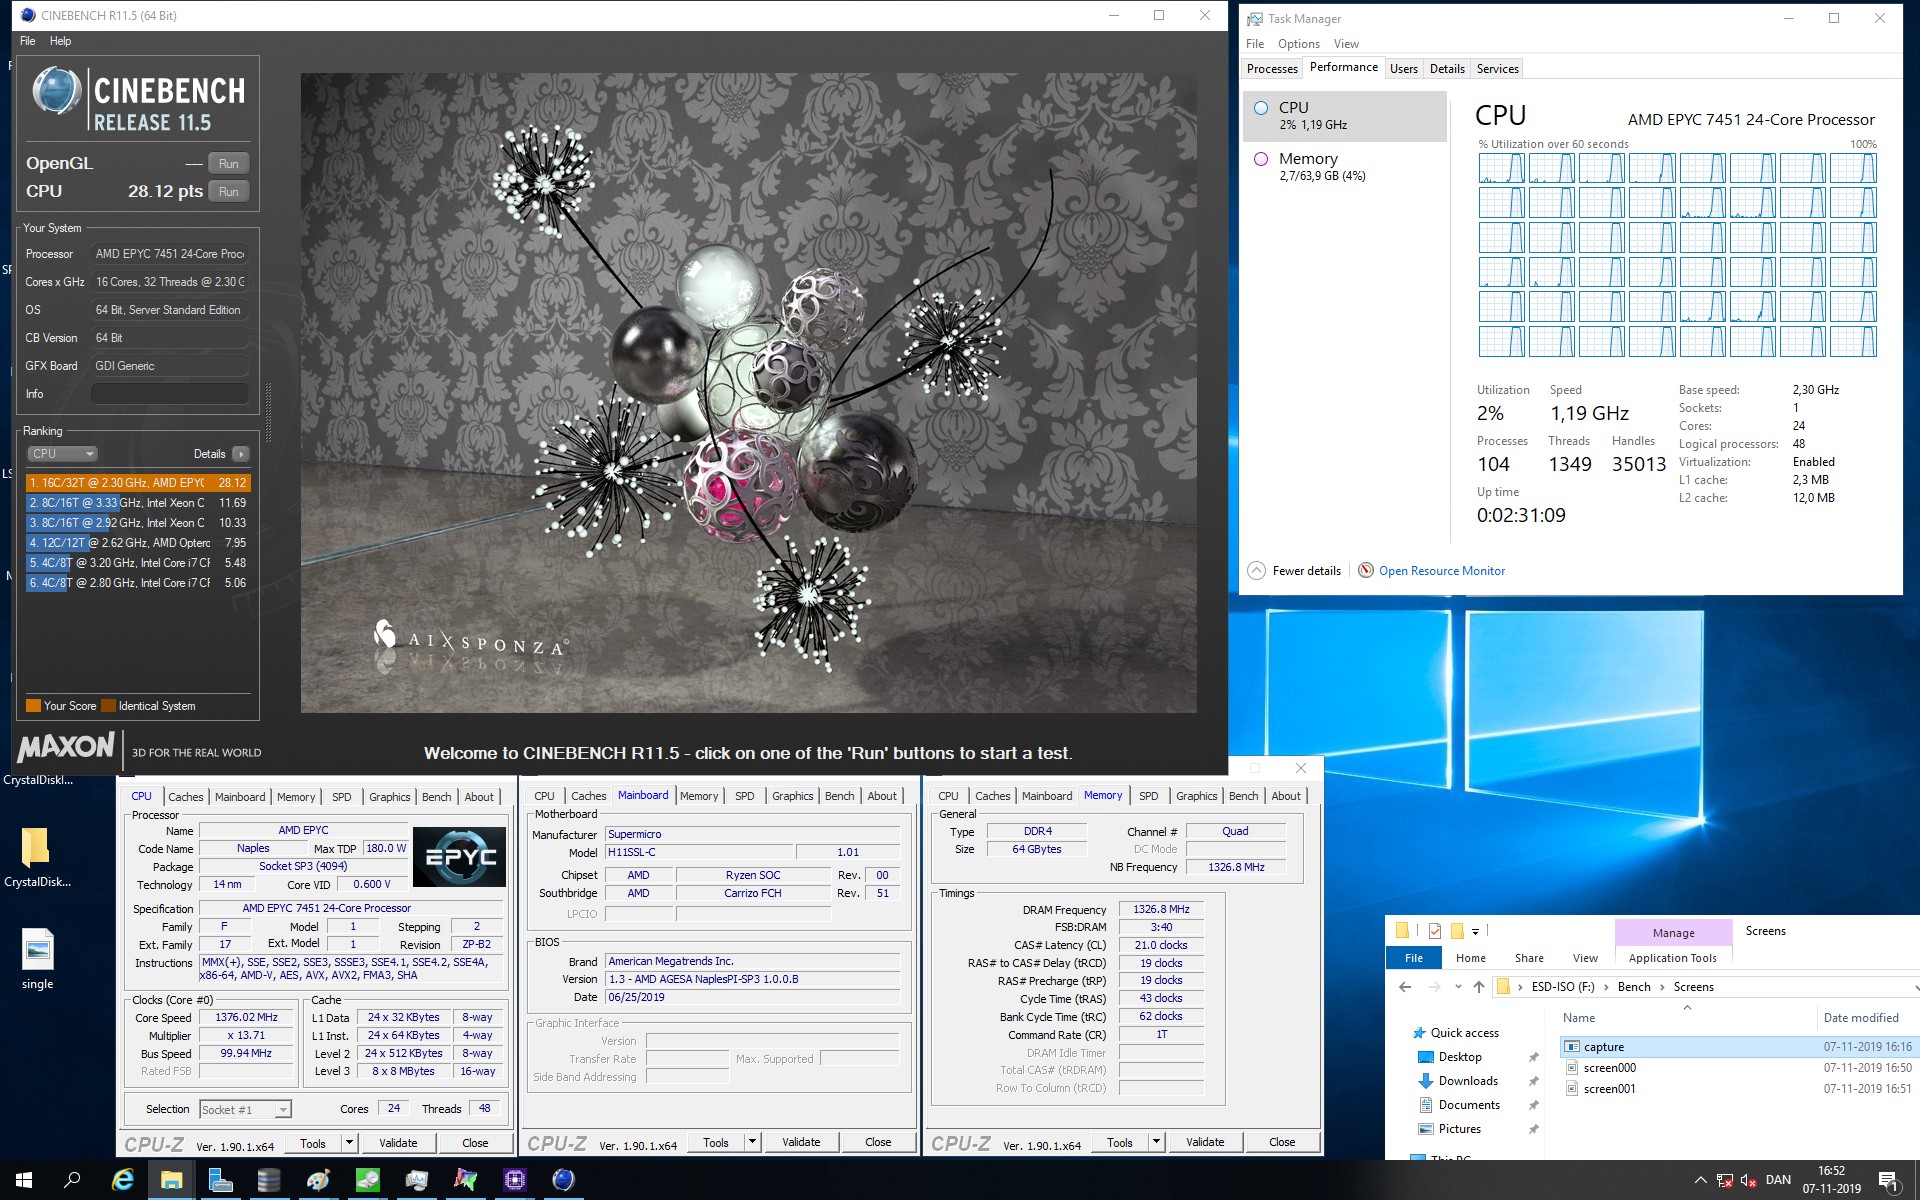Open the CPU ranking dropdown in Cinebench
The height and width of the screenshot is (1200, 1920).
point(62,454)
